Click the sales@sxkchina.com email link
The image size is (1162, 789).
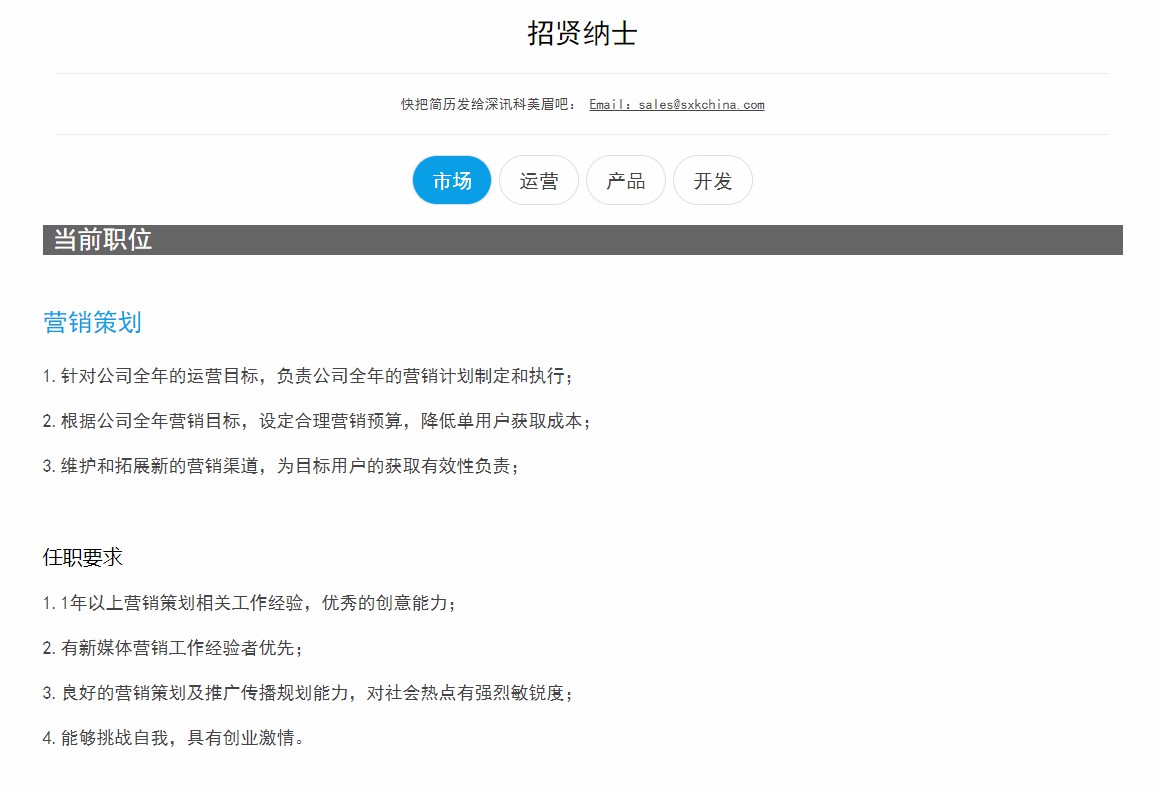pos(676,104)
